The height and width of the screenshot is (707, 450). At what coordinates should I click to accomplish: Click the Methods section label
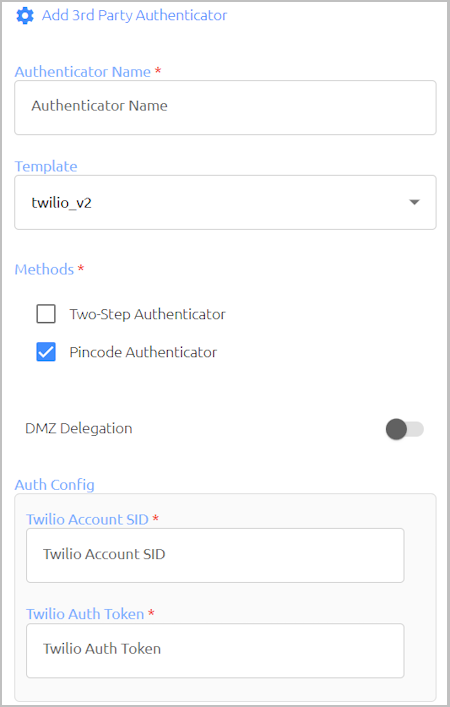coord(44,269)
